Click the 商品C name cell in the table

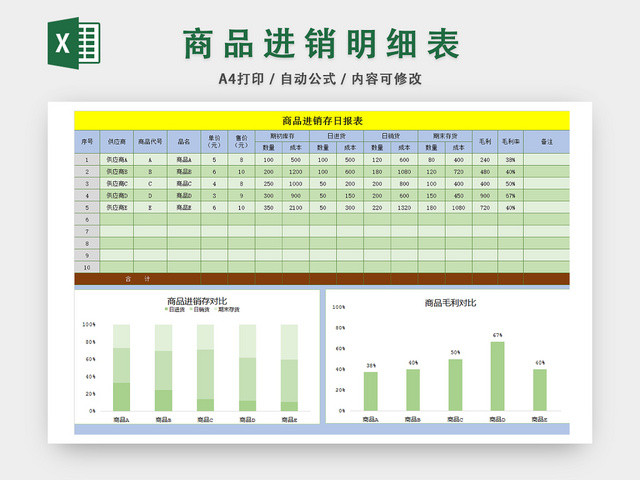pos(184,183)
